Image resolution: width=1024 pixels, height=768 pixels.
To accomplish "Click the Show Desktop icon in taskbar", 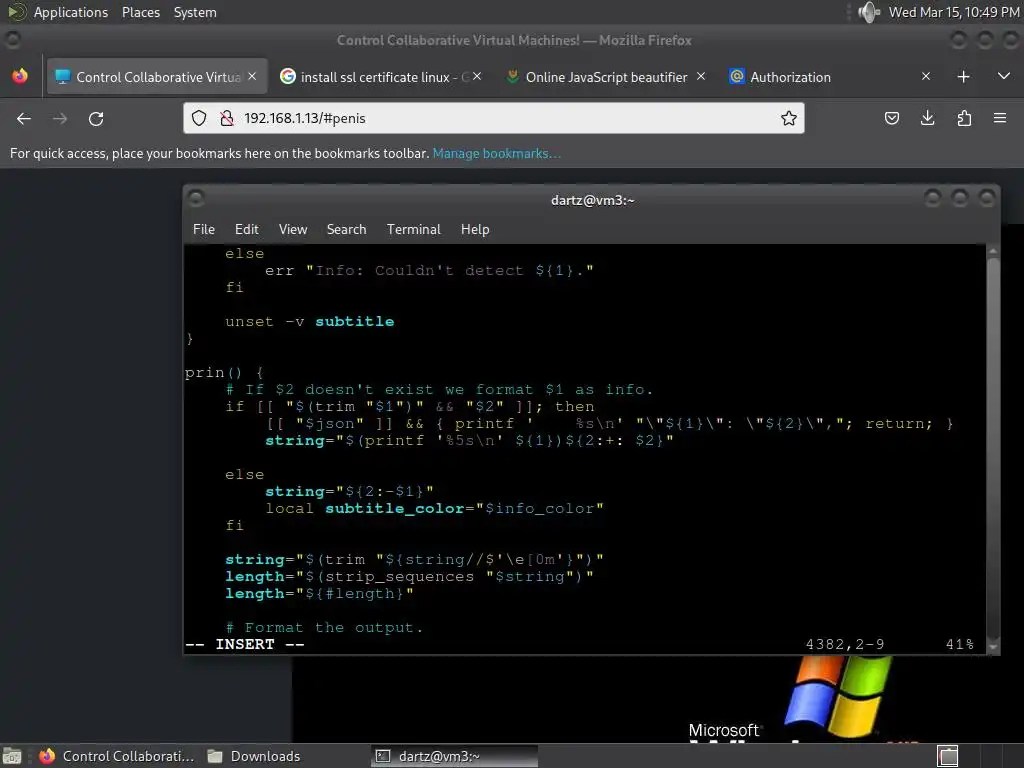I will point(12,756).
